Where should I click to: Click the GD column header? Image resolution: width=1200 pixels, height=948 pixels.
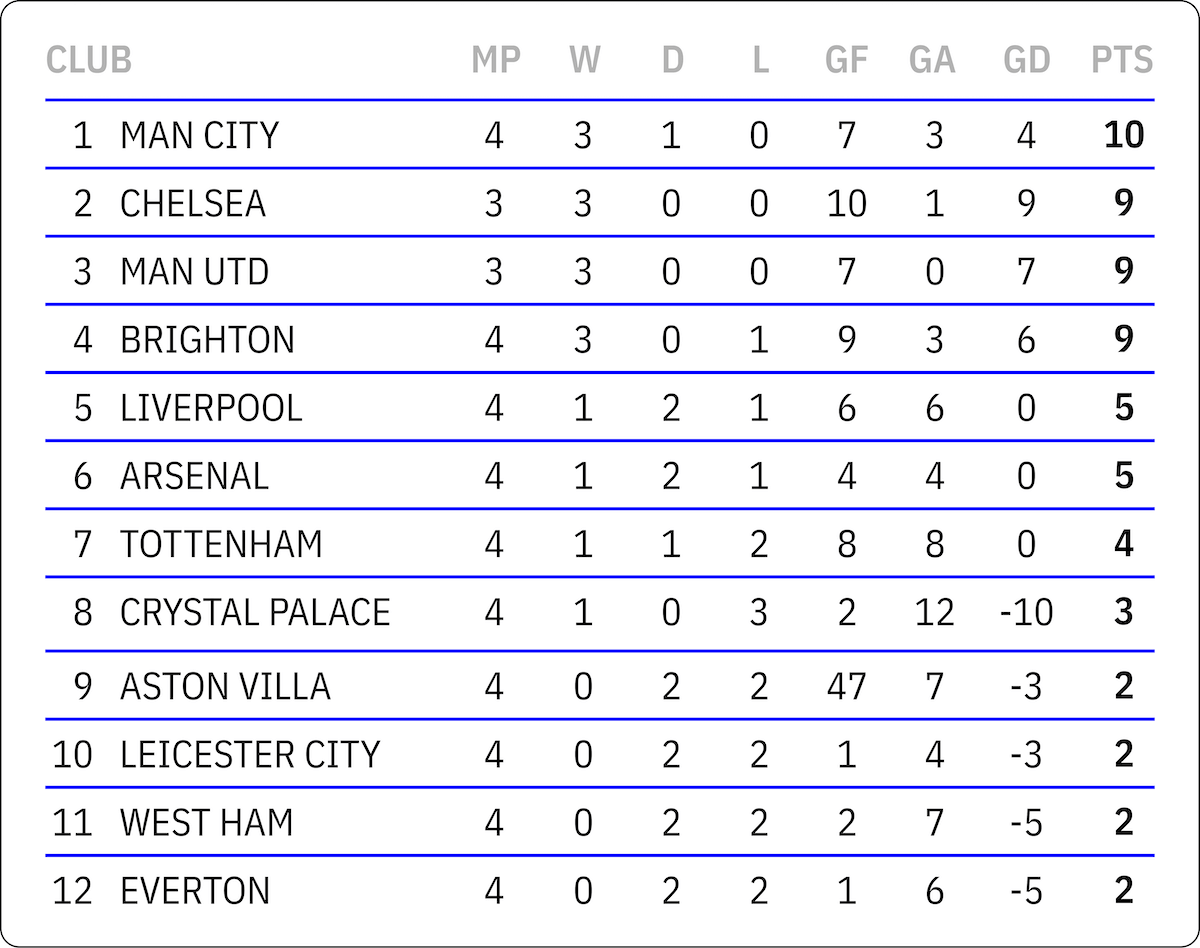(x=1027, y=60)
